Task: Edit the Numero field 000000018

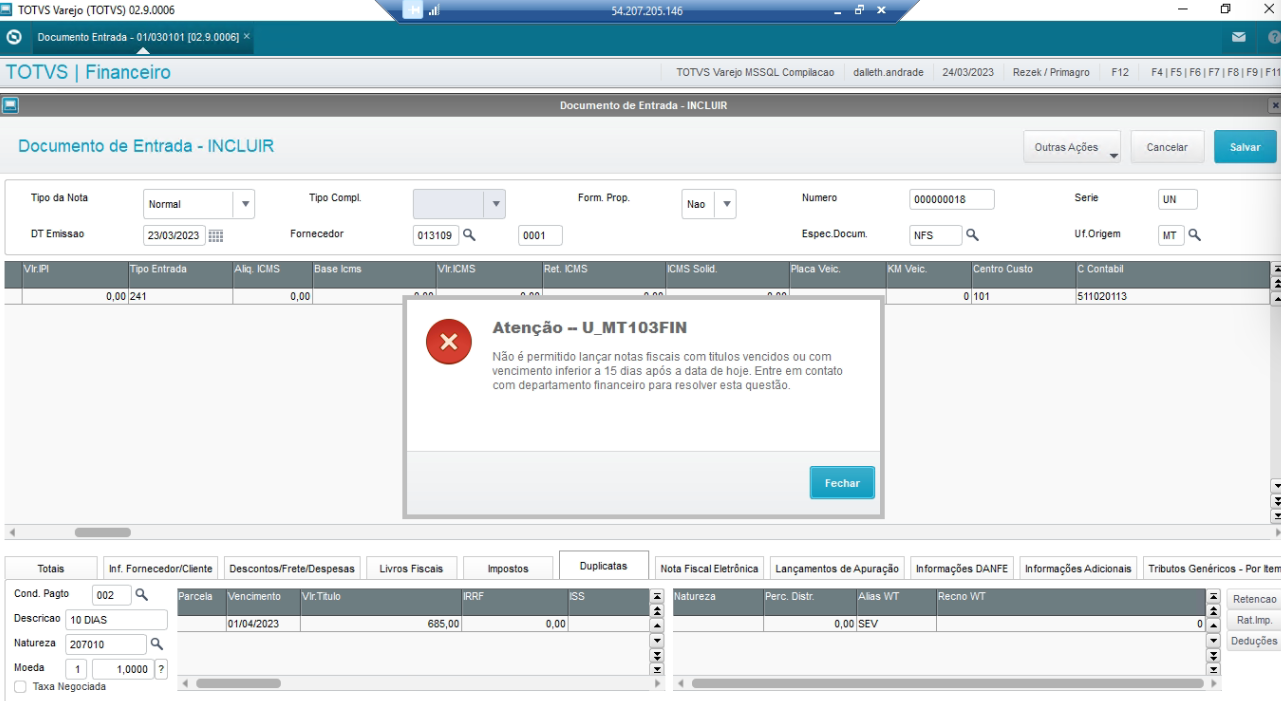Action: pos(952,199)
